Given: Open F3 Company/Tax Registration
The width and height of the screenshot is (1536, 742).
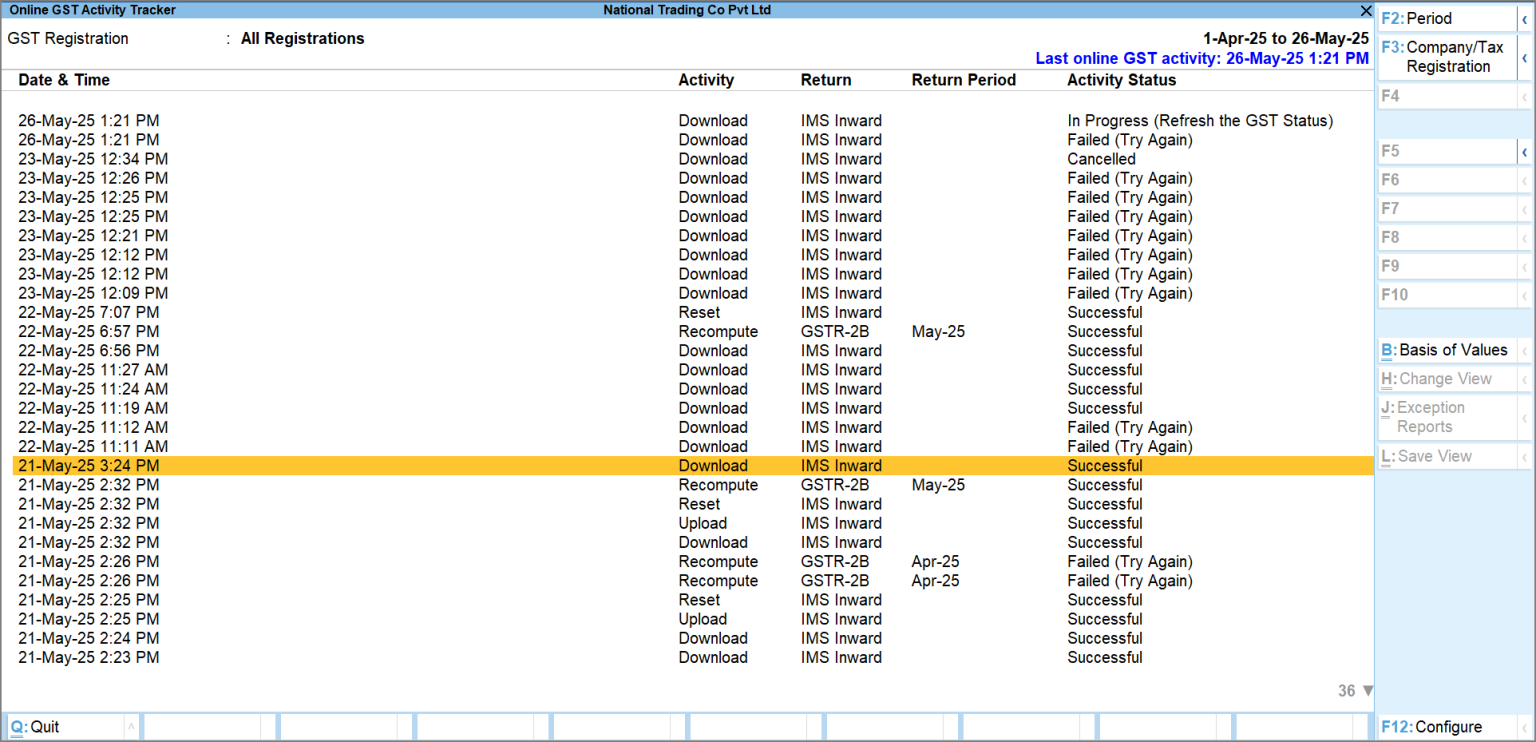Looking at the screenshot, I should (x=1446, y=57).
